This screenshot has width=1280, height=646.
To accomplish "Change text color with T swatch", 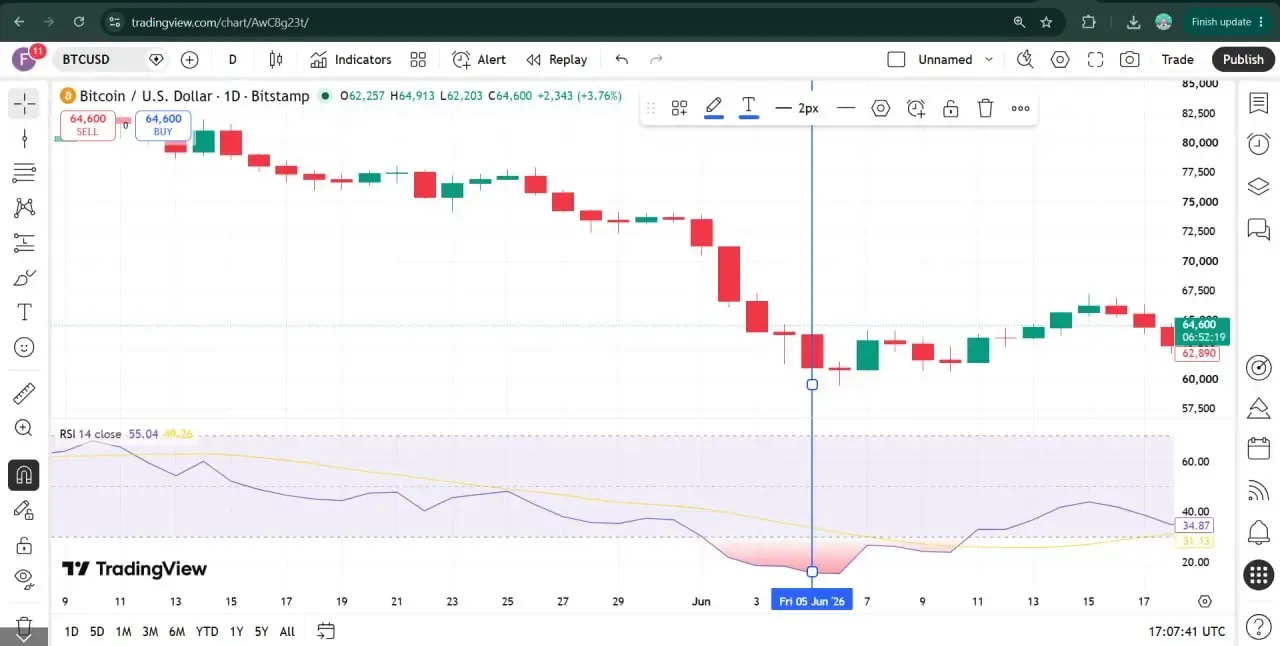I will [x=748, y=108].
